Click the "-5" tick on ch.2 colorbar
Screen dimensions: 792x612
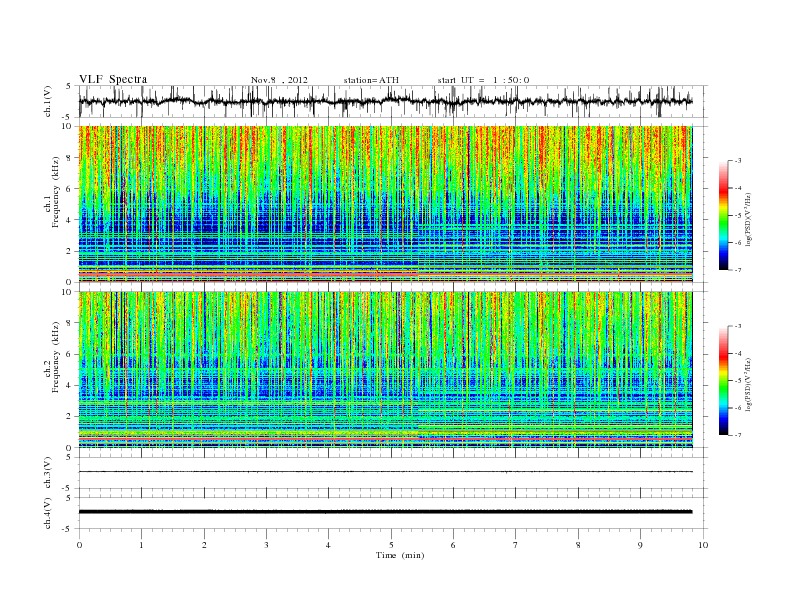(737, 381)
